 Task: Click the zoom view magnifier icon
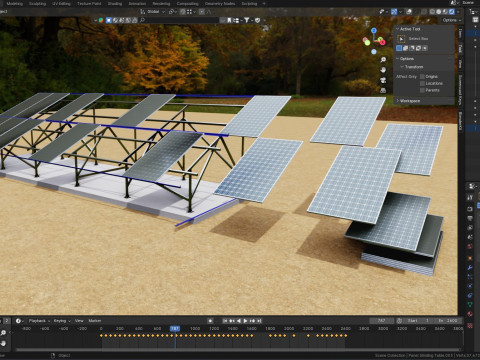(x=383, y=60)
